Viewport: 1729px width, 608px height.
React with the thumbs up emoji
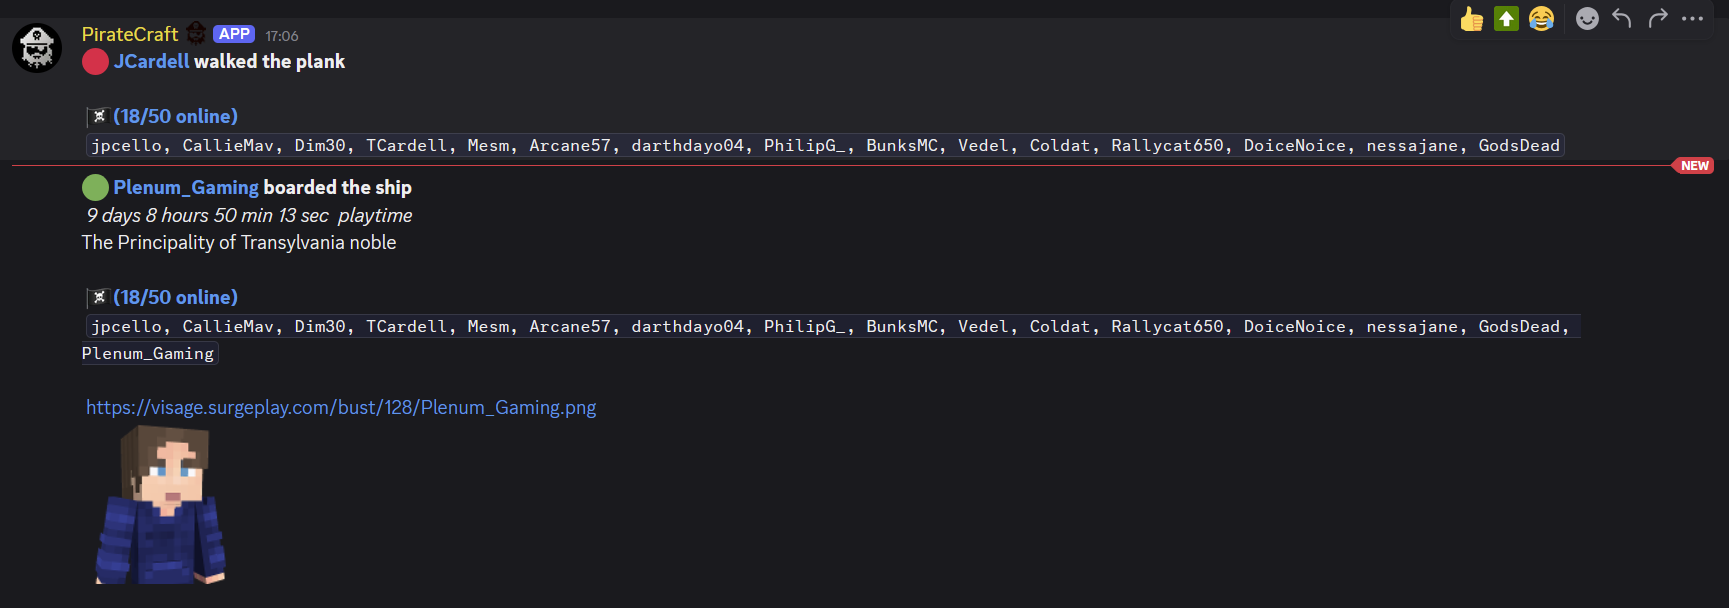[x=1471, y=19]
